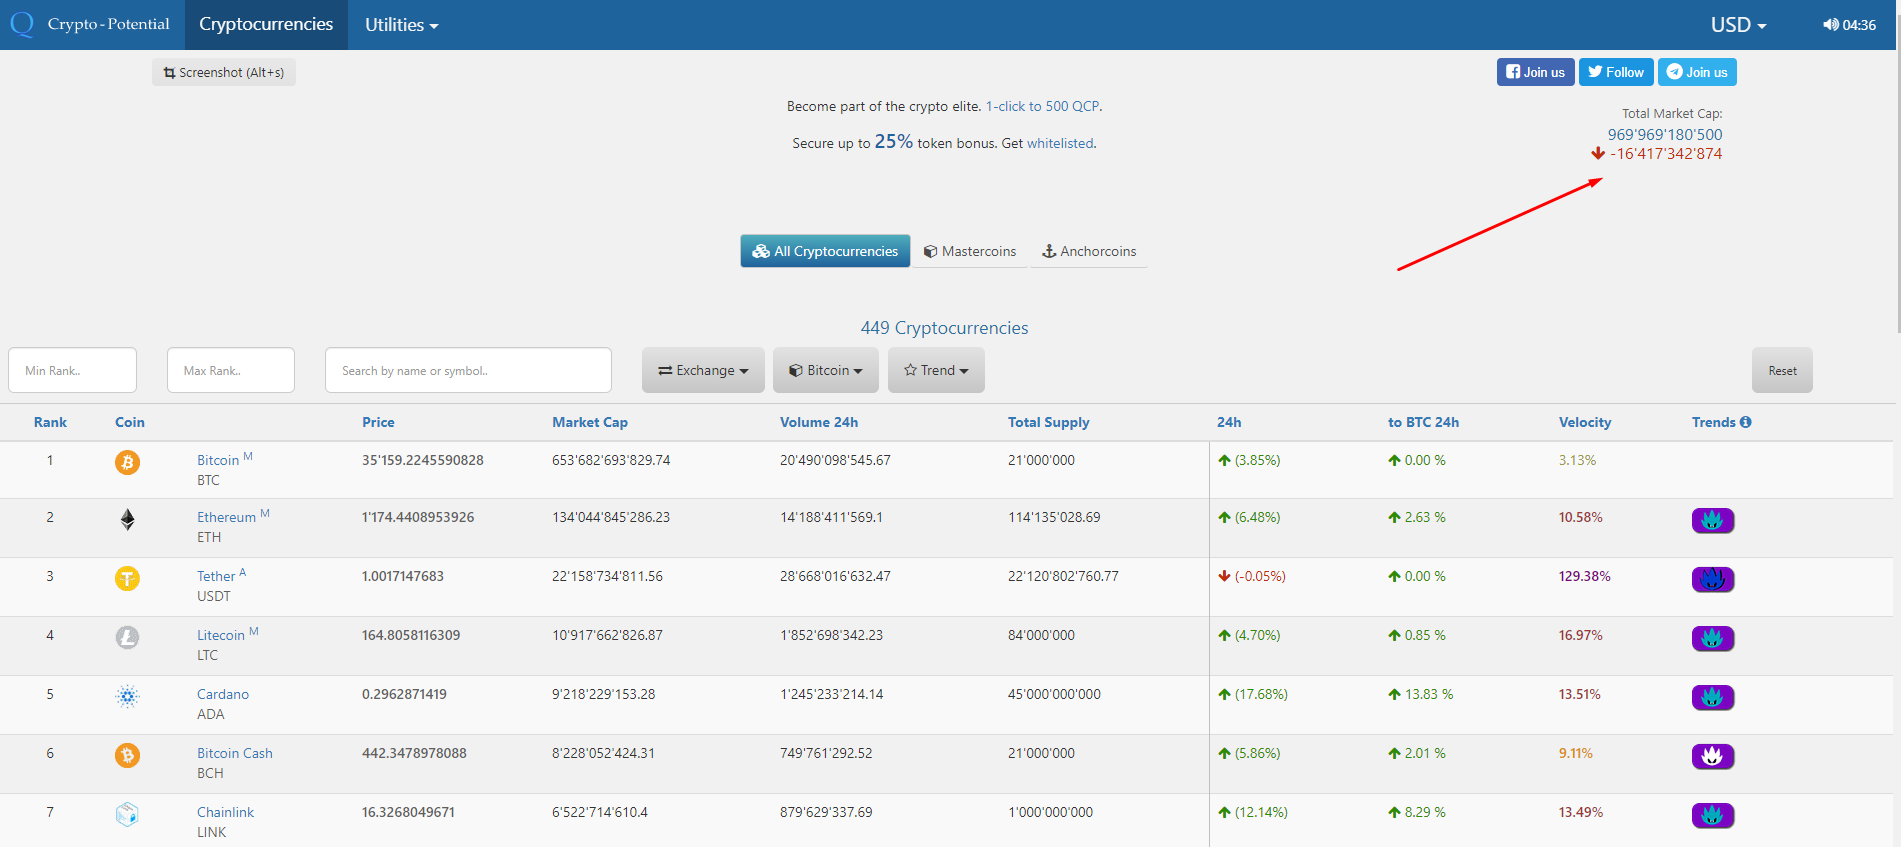This screenshot has height=847, width=1901.
Task: Click the Ethereum diamond icon
Action: pos(127,519)
